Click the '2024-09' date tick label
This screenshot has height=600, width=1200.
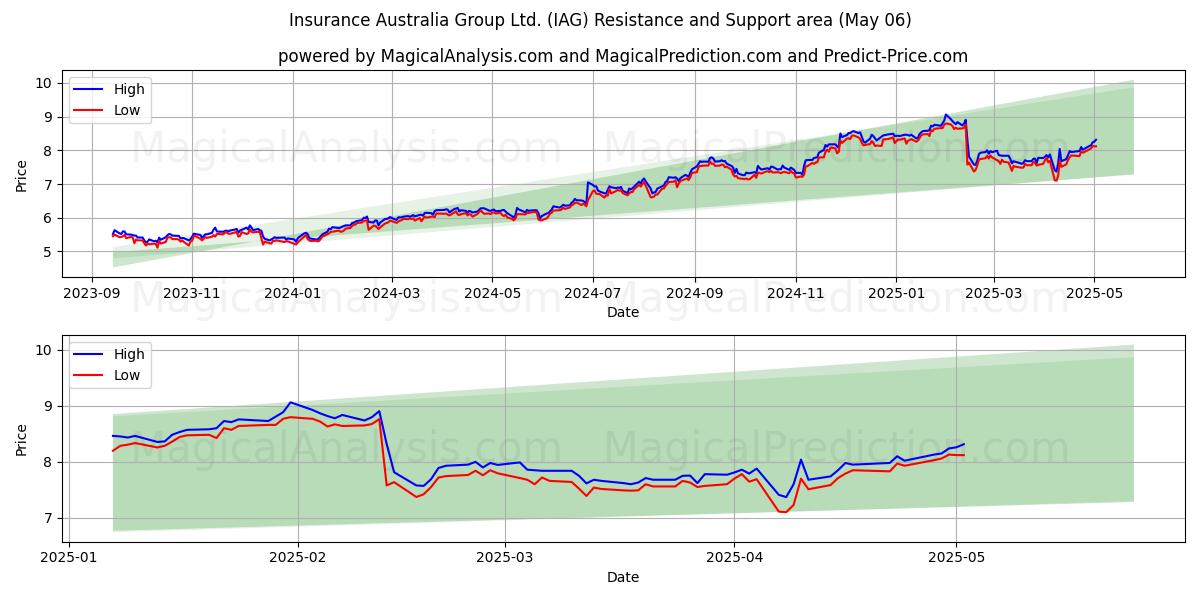tap(695, 294)
